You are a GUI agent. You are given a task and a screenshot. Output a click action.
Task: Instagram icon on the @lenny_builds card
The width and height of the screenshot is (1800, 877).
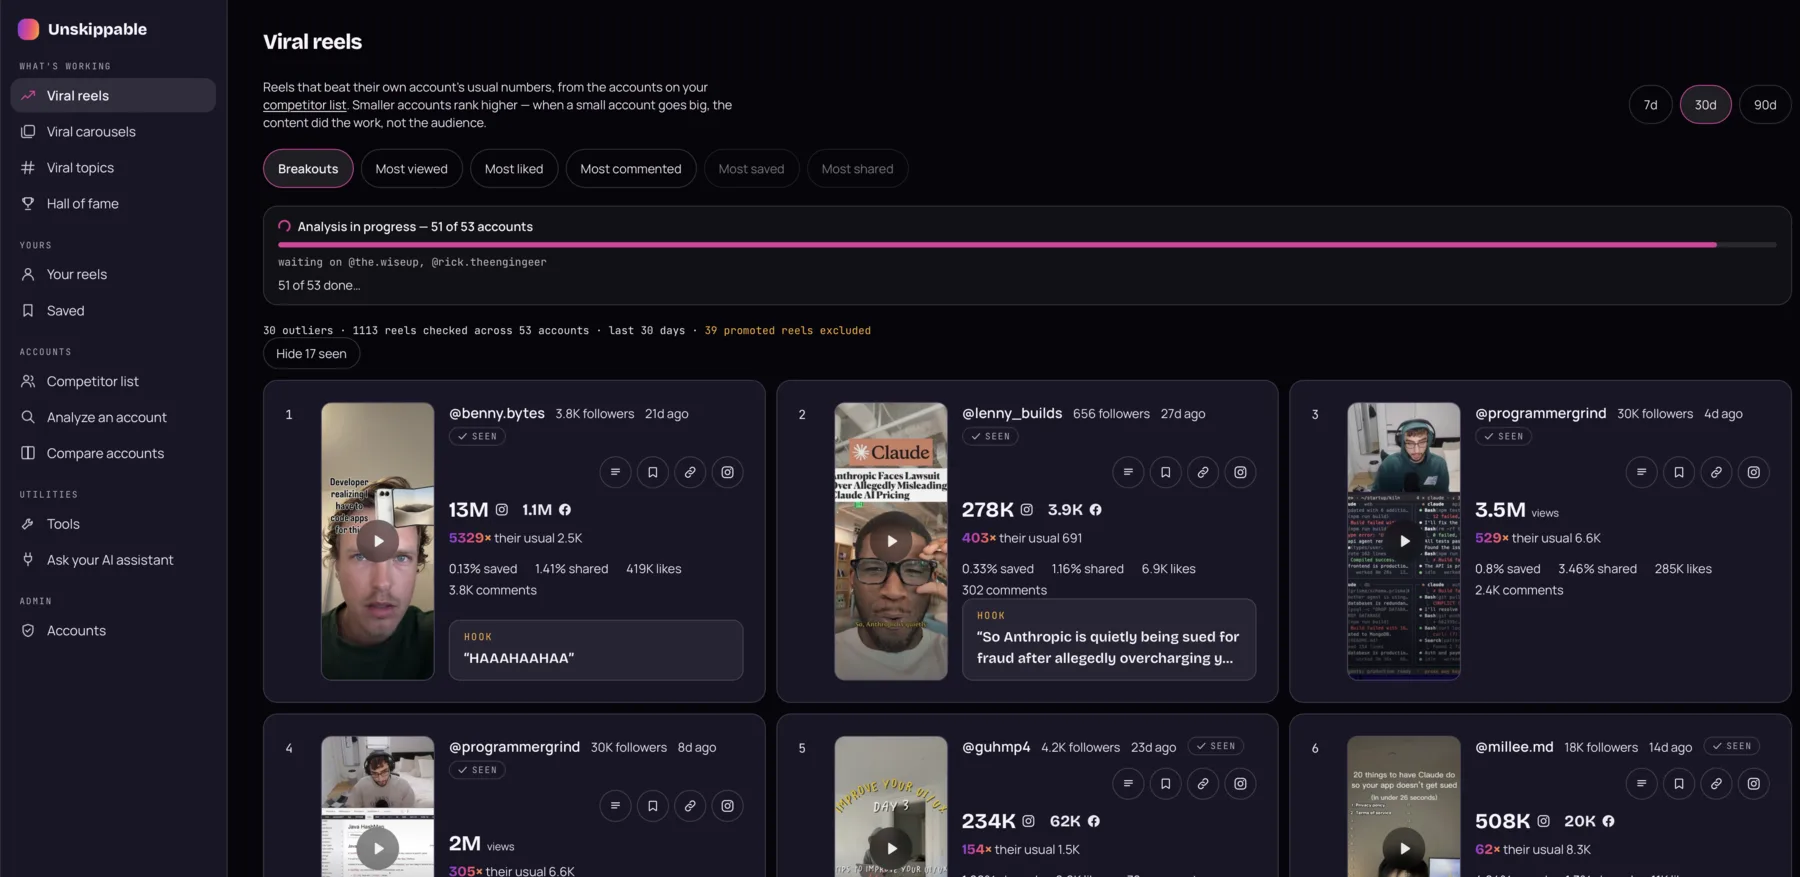(x=1241, y=472)
